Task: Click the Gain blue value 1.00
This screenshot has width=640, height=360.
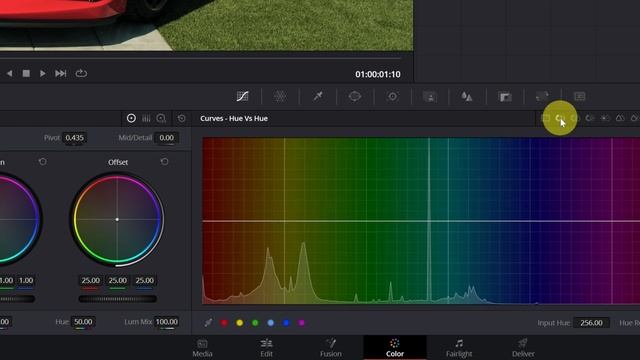Action: pos(26,280)
